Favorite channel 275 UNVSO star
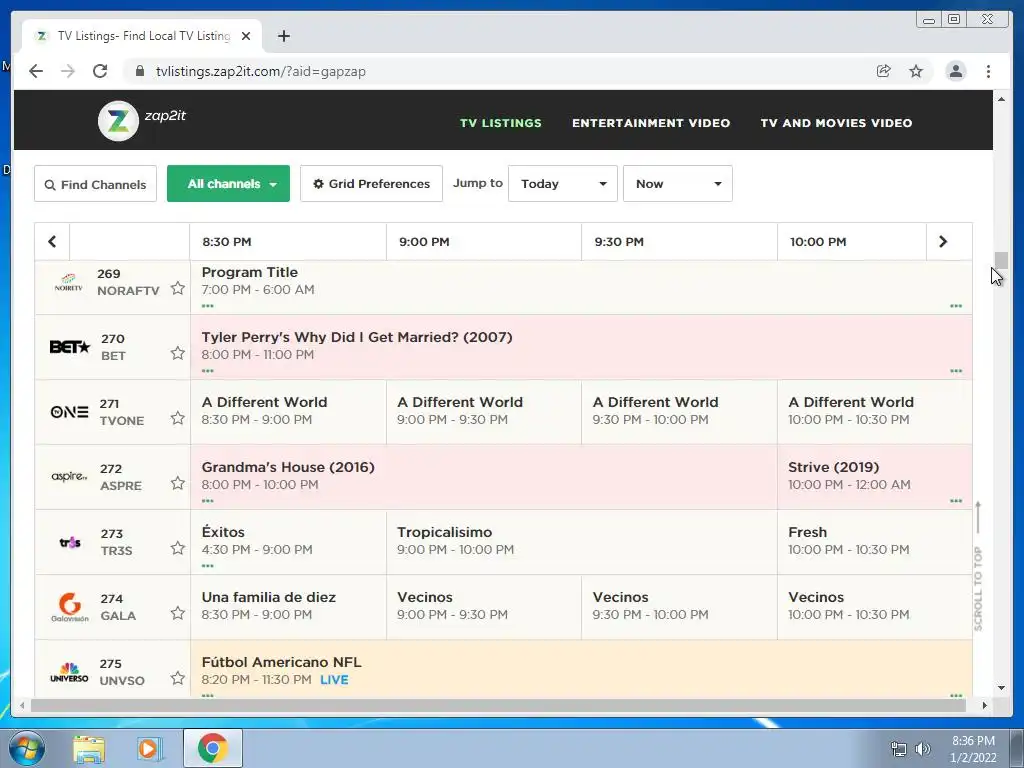The image size is (1024, 768). (178, 678)
